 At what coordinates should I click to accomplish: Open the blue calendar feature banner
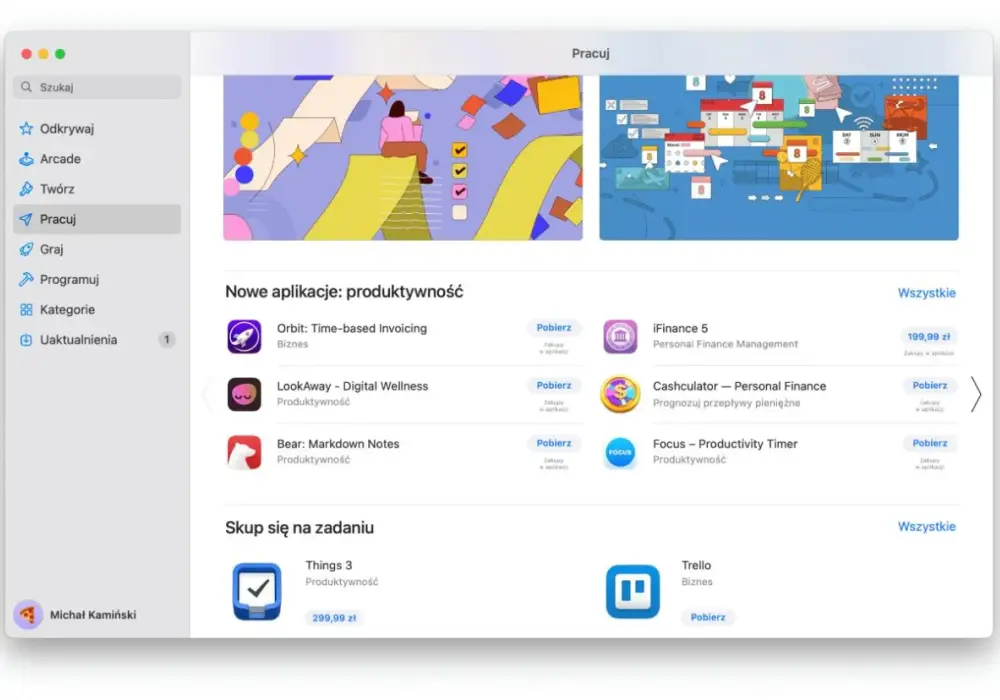click(x=779, y=157)
